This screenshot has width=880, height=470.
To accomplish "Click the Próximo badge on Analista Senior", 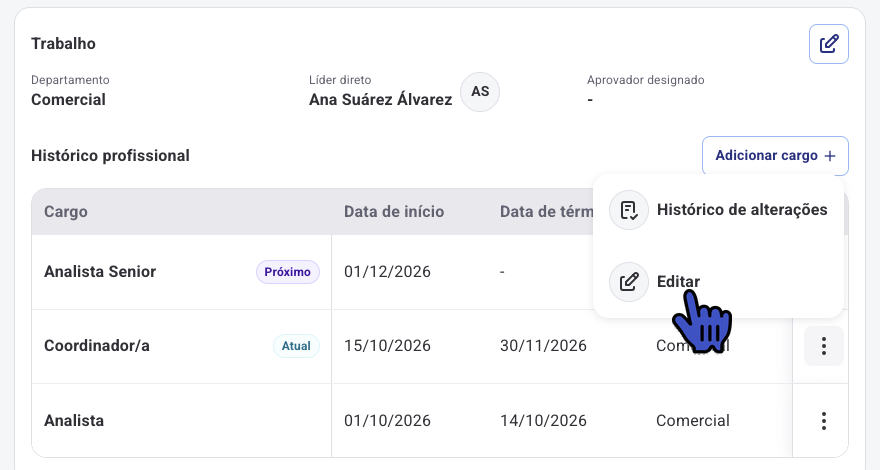I will pos(287,272).
